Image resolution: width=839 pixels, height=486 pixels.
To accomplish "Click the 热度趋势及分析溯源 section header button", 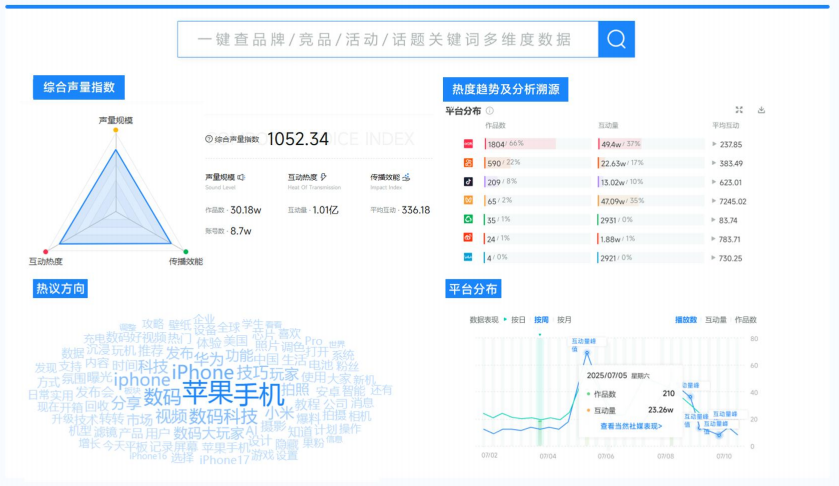I will (506, 89).
